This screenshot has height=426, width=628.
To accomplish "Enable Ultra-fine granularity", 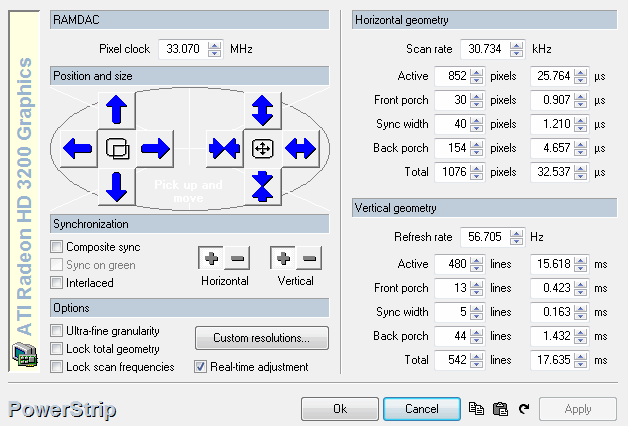I will 56,331.
